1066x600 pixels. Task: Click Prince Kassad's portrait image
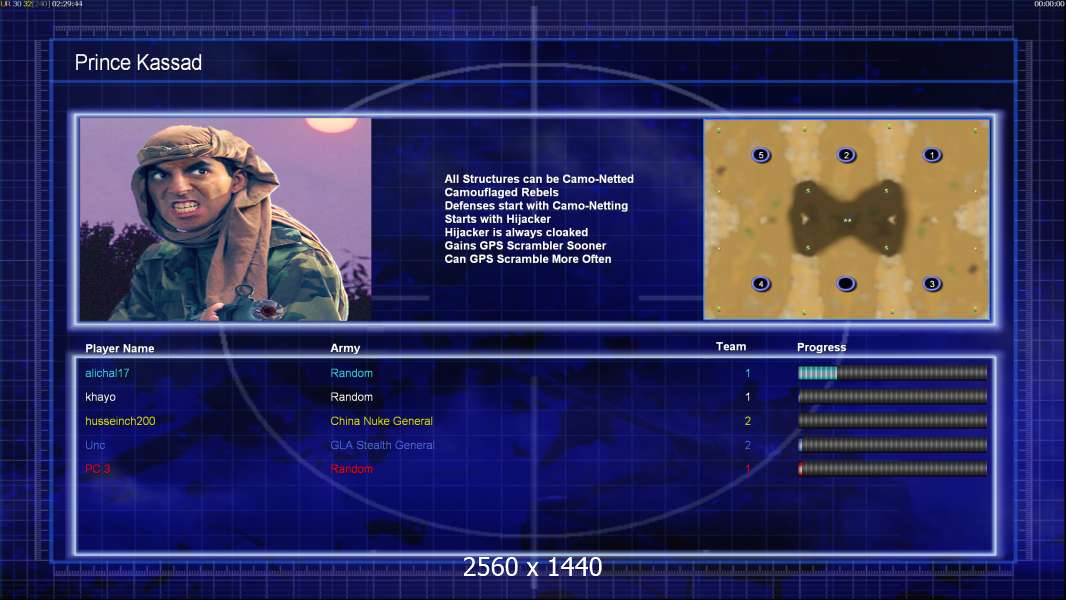click(x=226, y=219)
